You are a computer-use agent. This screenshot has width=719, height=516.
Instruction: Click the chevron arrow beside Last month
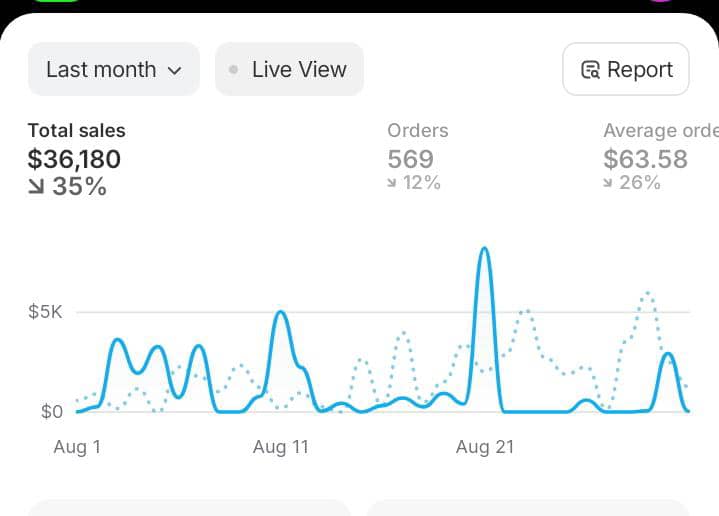[175, 71]
